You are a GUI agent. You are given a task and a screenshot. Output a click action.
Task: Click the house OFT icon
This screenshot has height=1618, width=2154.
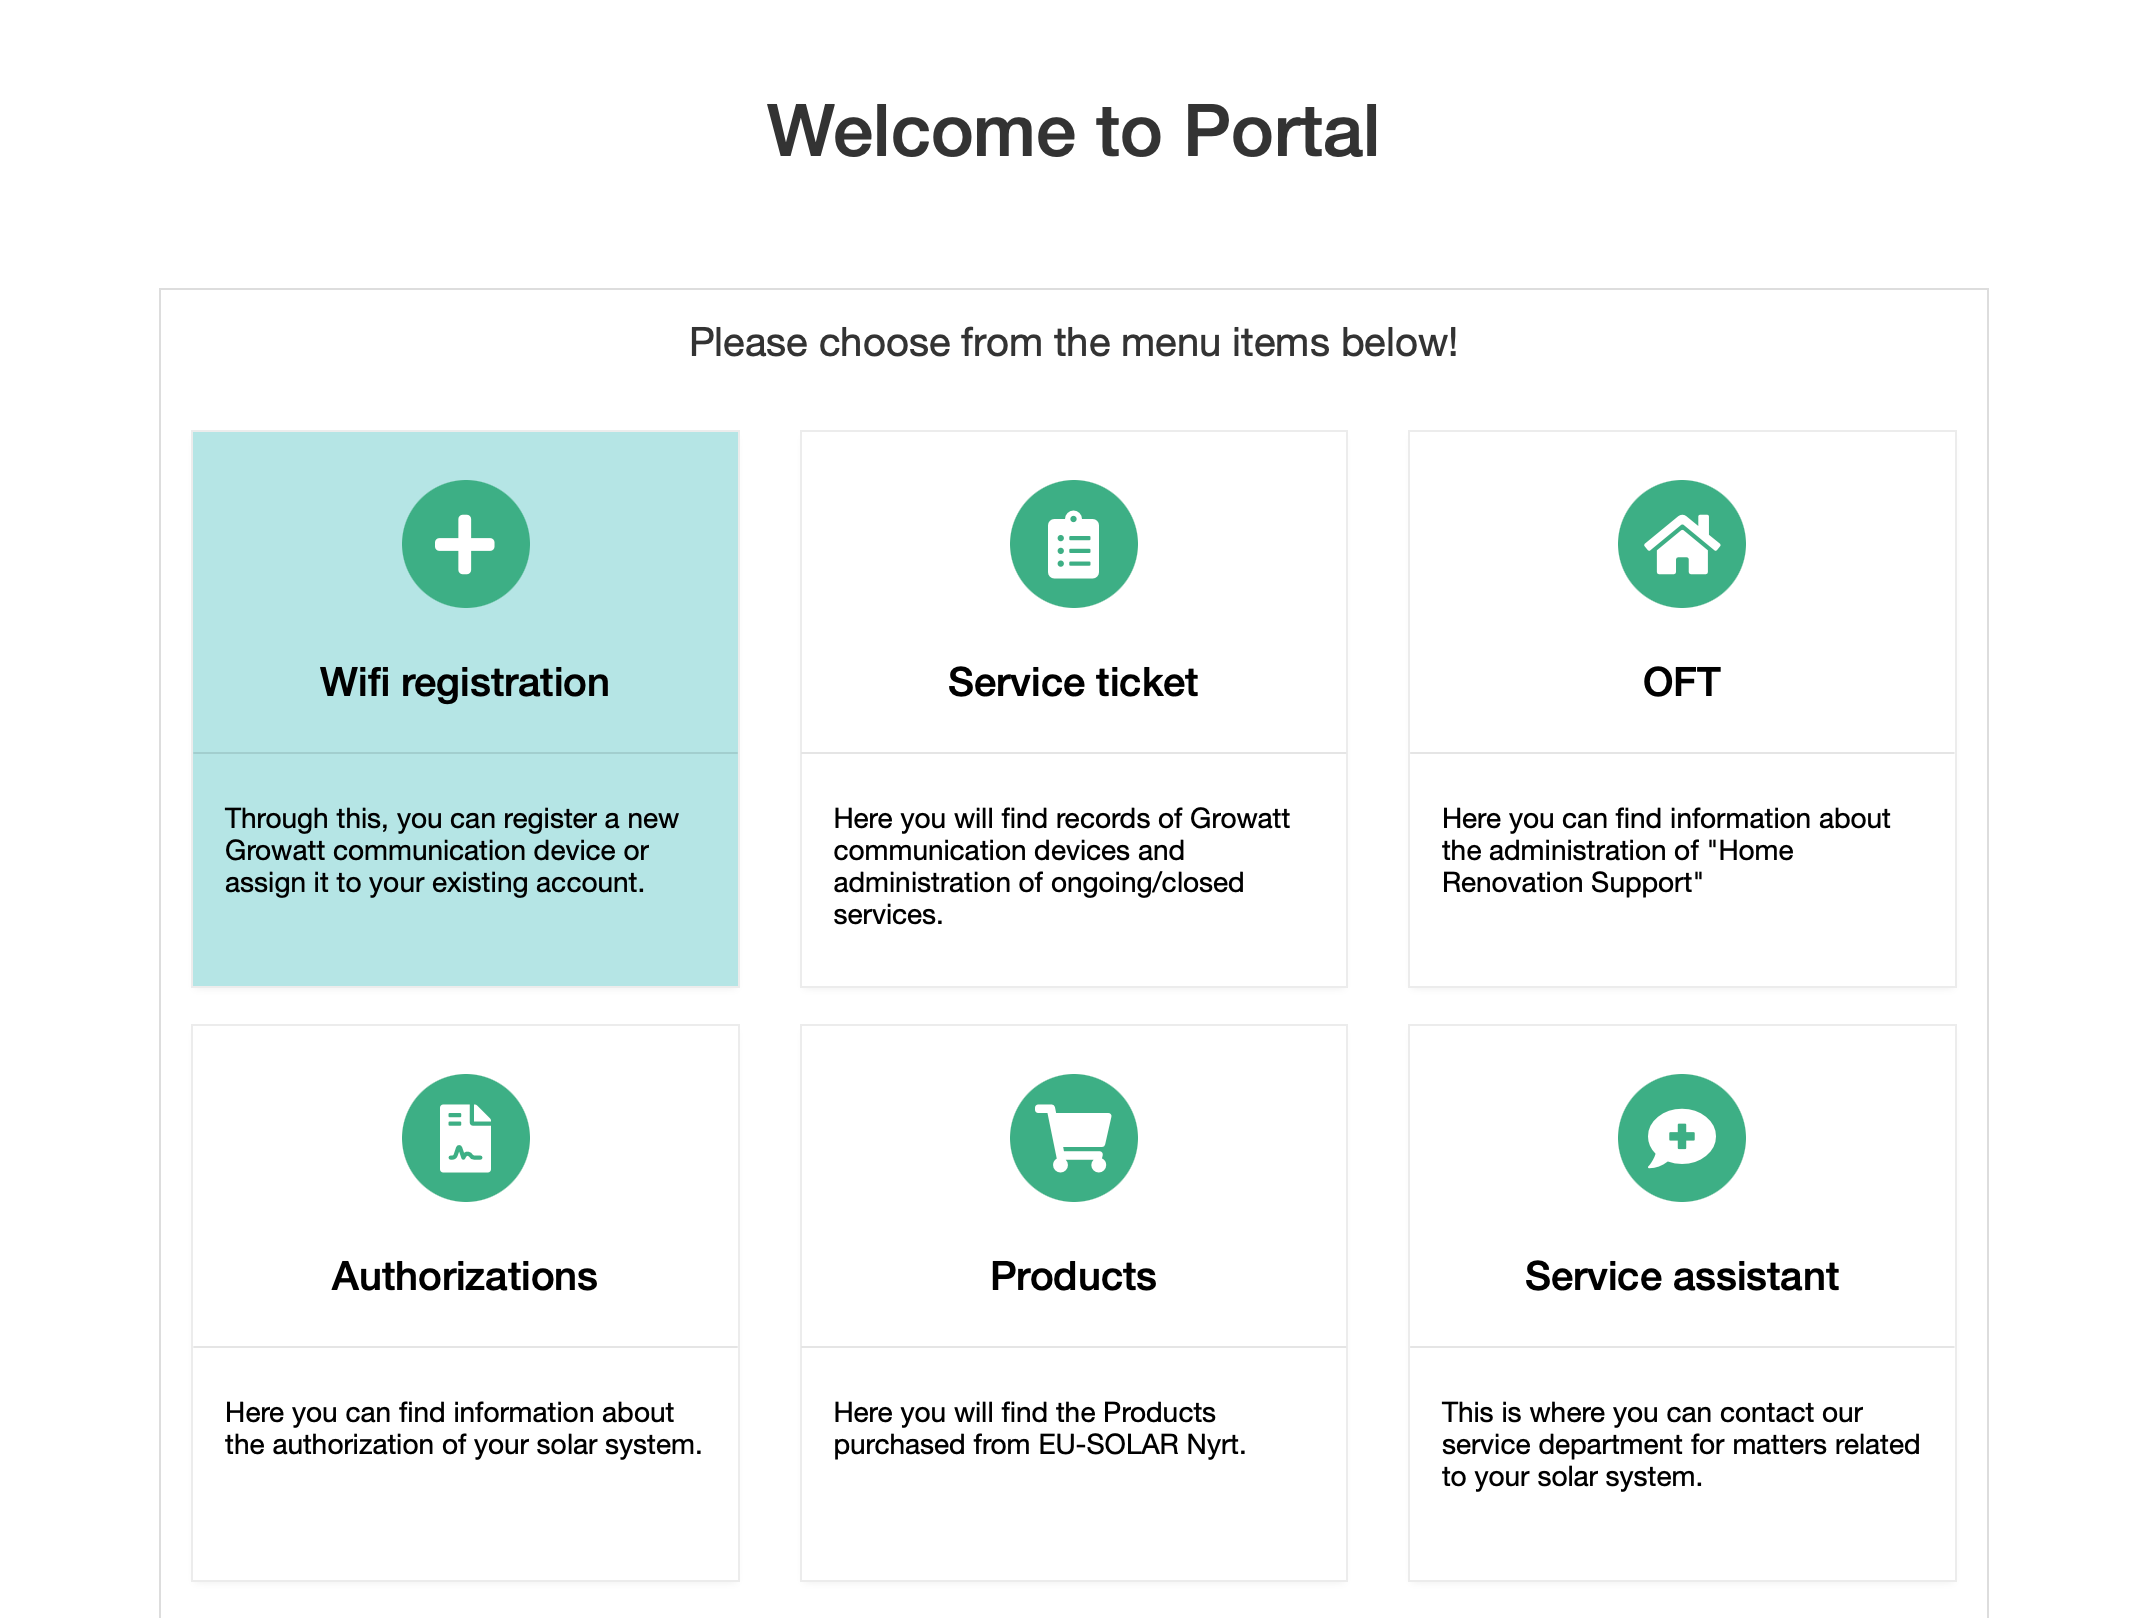click(x=1681, y=544)
